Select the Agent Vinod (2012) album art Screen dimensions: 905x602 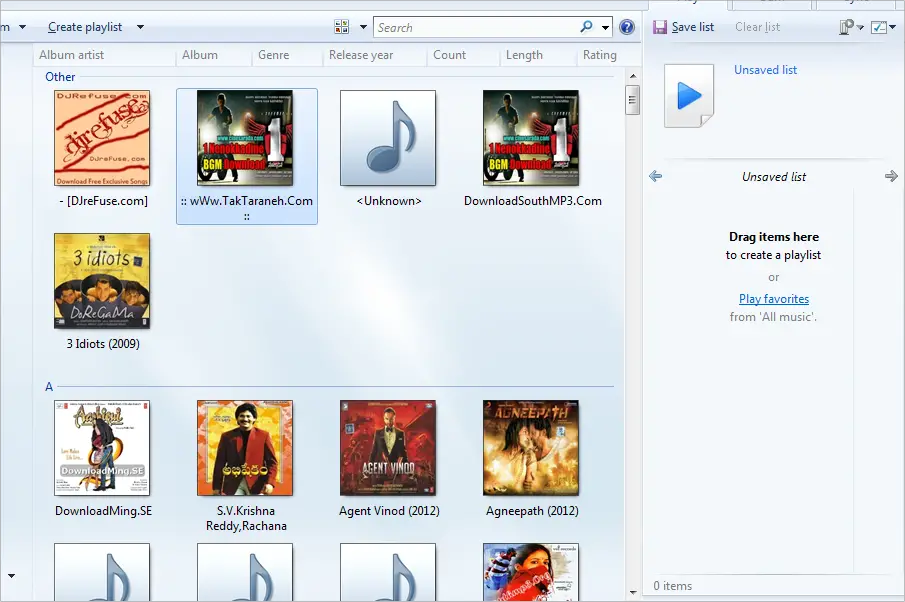tap(388, 448)
